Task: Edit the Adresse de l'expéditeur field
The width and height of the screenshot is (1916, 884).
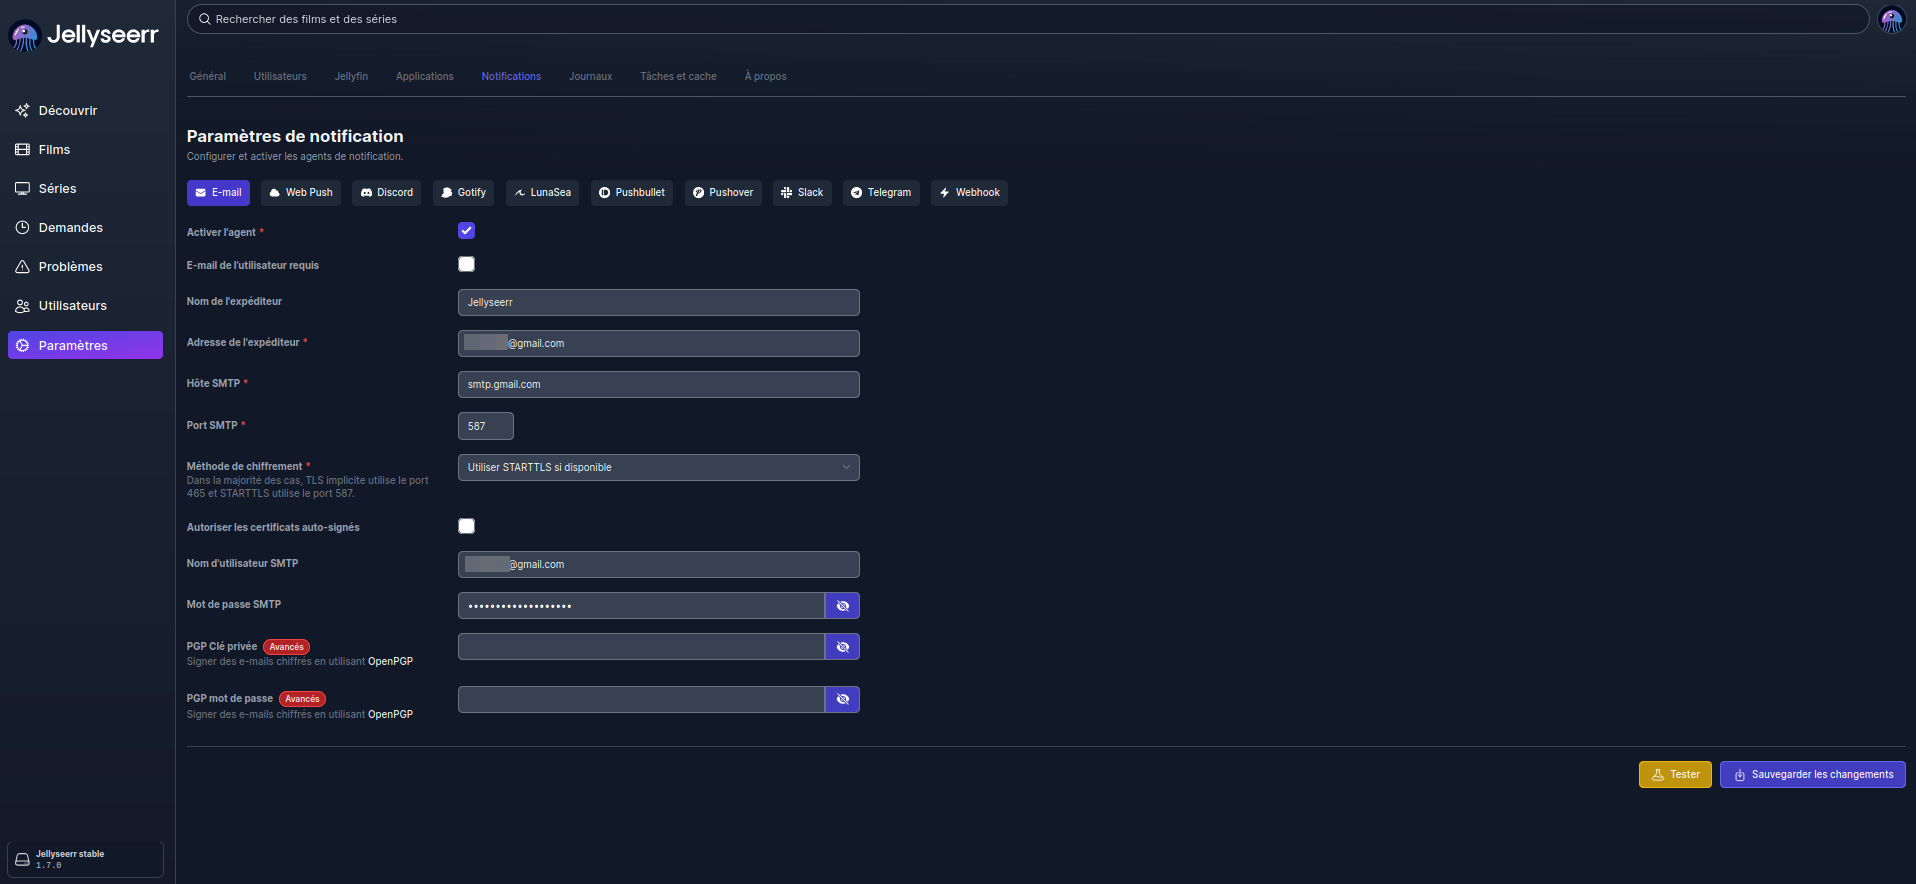Action: click(x=658, y=344)
